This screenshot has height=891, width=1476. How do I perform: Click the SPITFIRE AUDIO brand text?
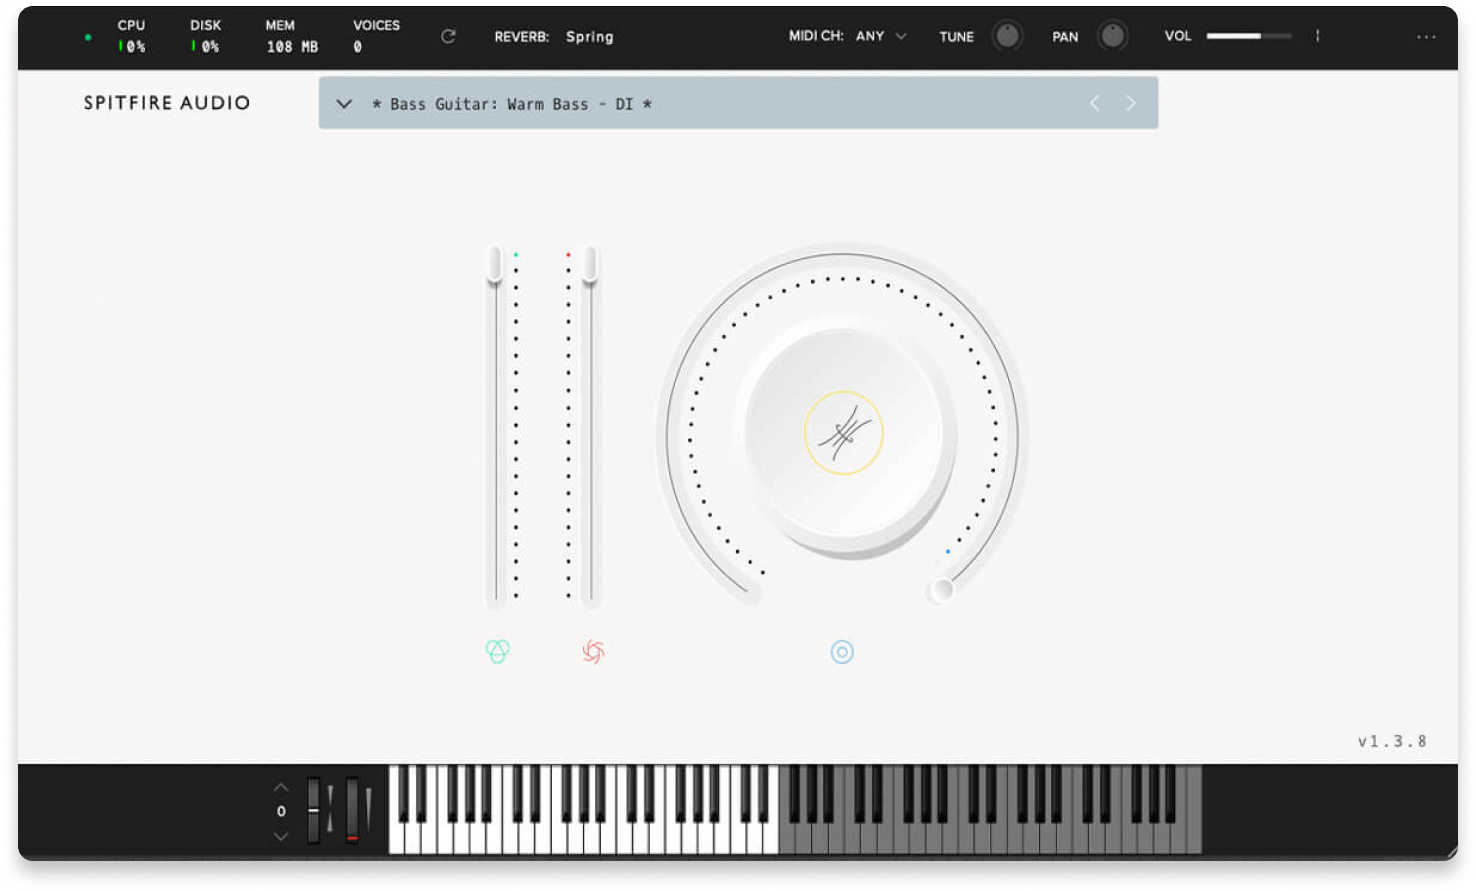[167, 103]
